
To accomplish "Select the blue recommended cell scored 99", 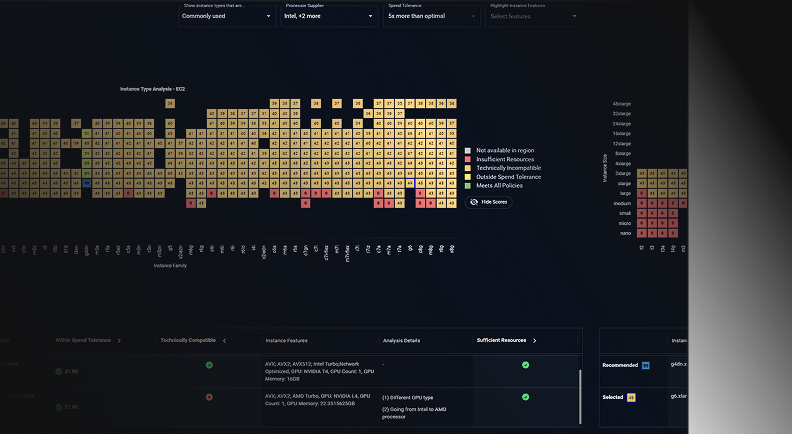I will [86, 183].
